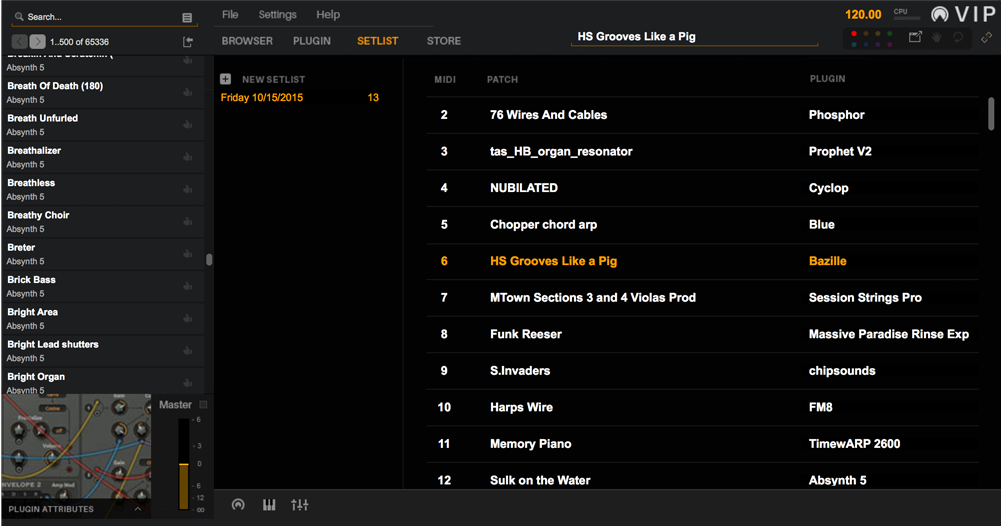The height and width of the screenshot is (527, 1001).
Task: Toggle the Master checkbox
Action: (x=204, y=405)
